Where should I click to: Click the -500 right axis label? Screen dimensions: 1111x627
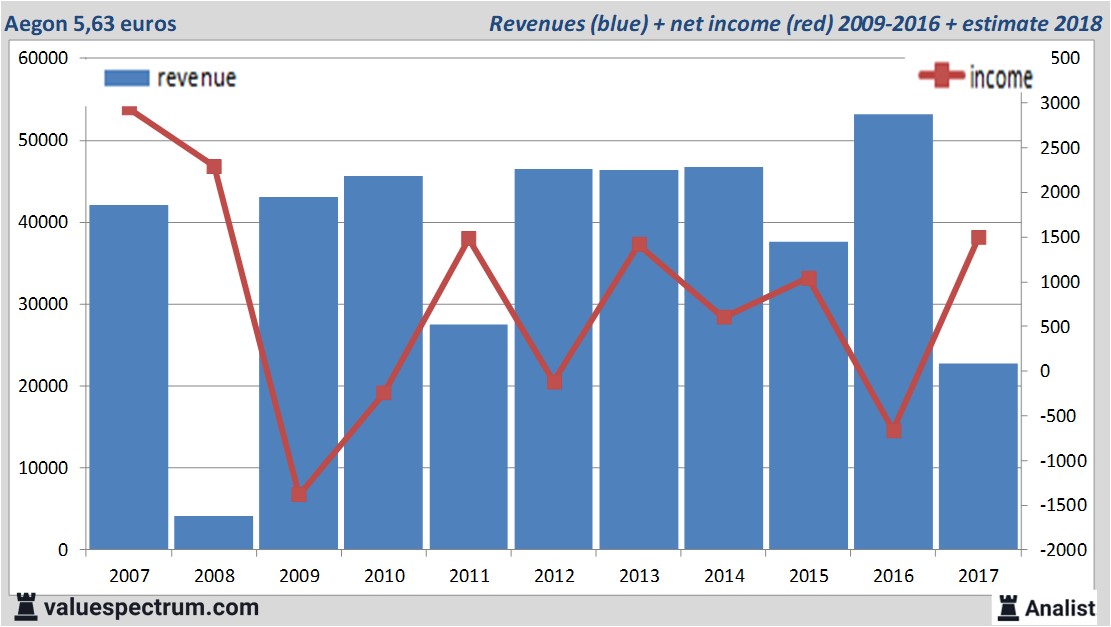[1058, 416]
